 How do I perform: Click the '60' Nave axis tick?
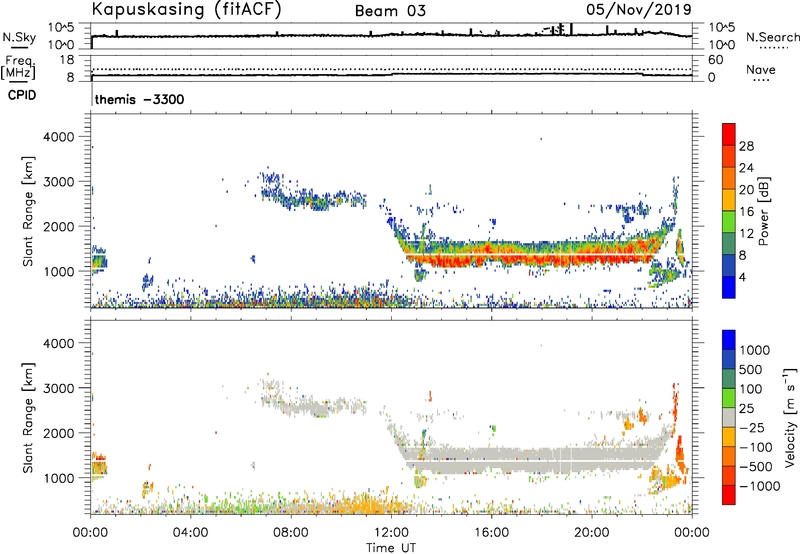715,60
